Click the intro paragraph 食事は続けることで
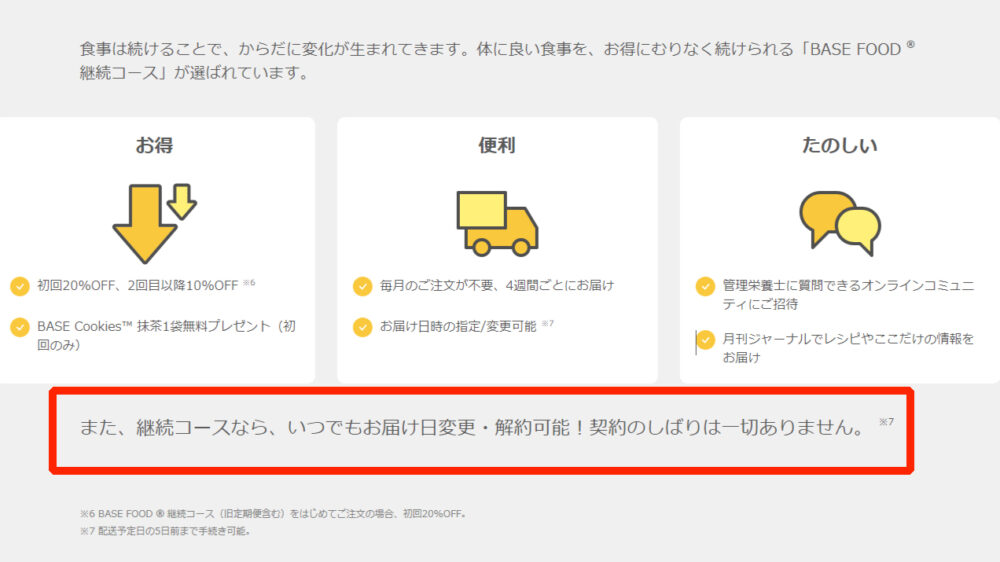1000x562 pixels. click(x=497, y=61)
